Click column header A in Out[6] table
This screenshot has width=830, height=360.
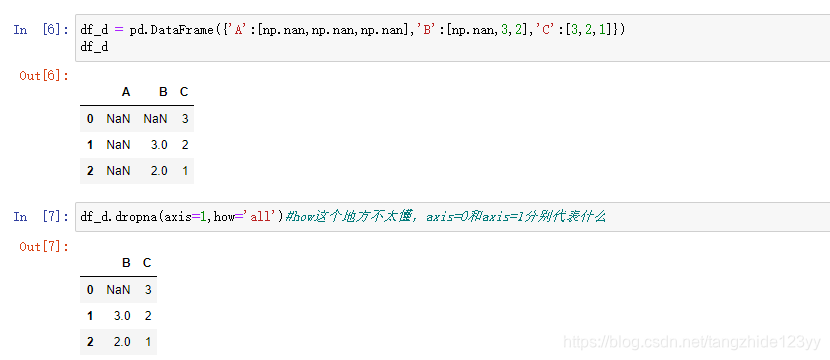click(x=126, y=92)
